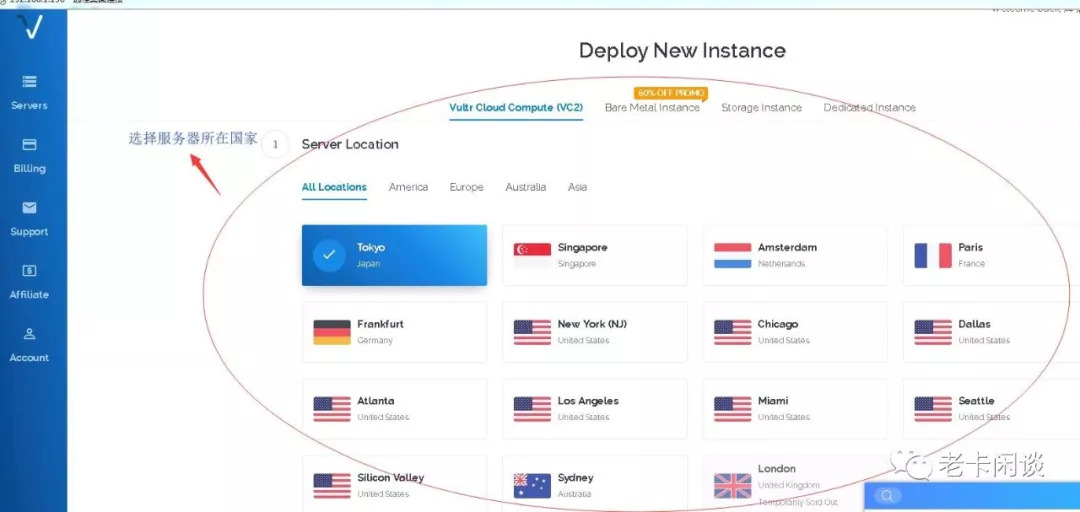The image size is (1080, 512).
Task: Choose Amsterdam location name
Action: pos(787,247)
